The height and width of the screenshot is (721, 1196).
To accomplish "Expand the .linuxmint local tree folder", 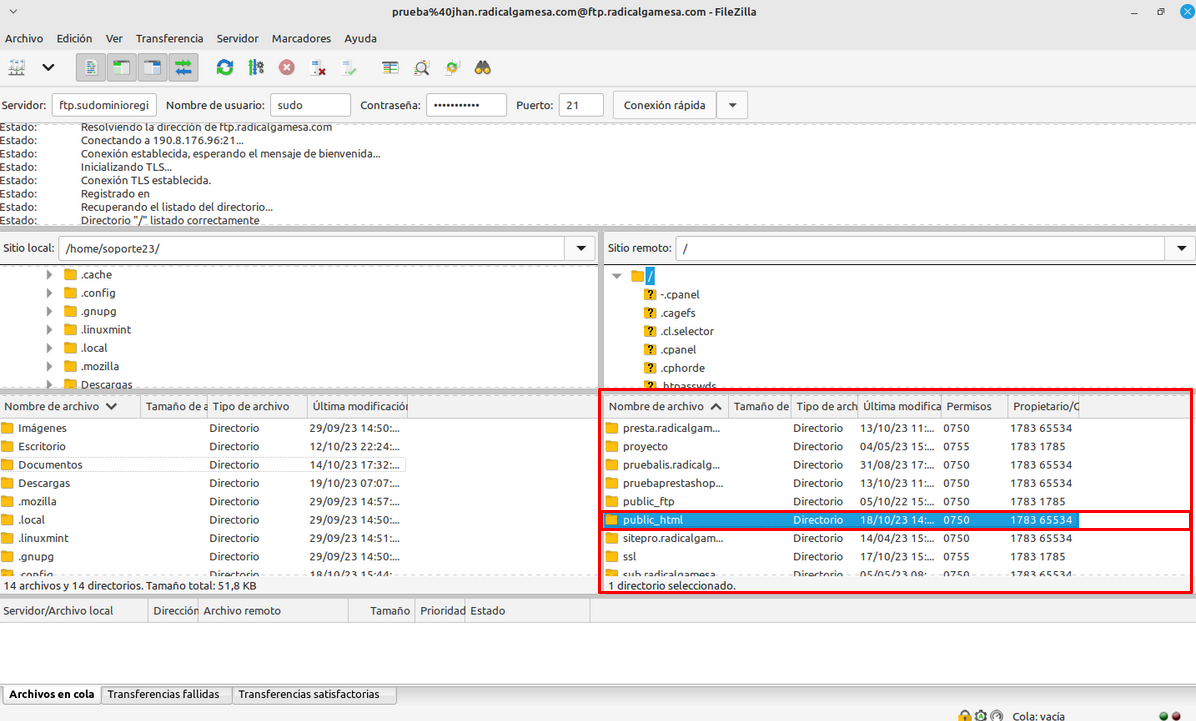I will click(50, 330).
